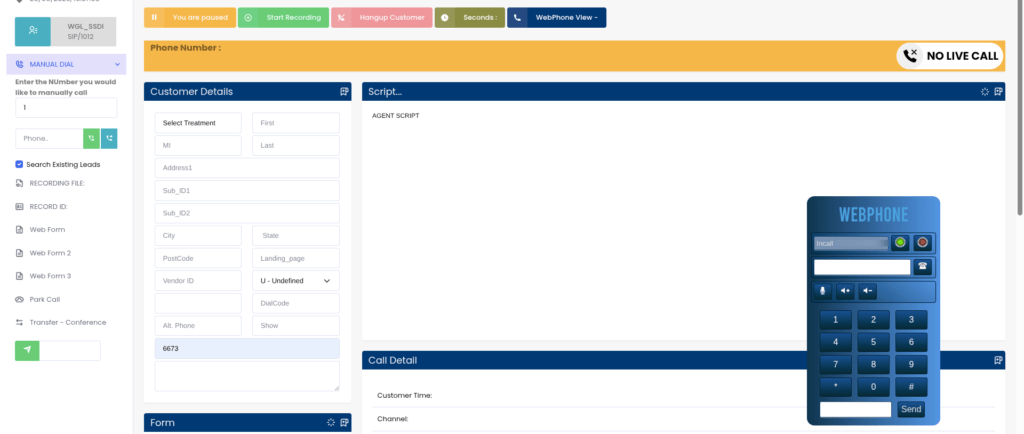Click webphone text field beside Send

pos(856,409)
